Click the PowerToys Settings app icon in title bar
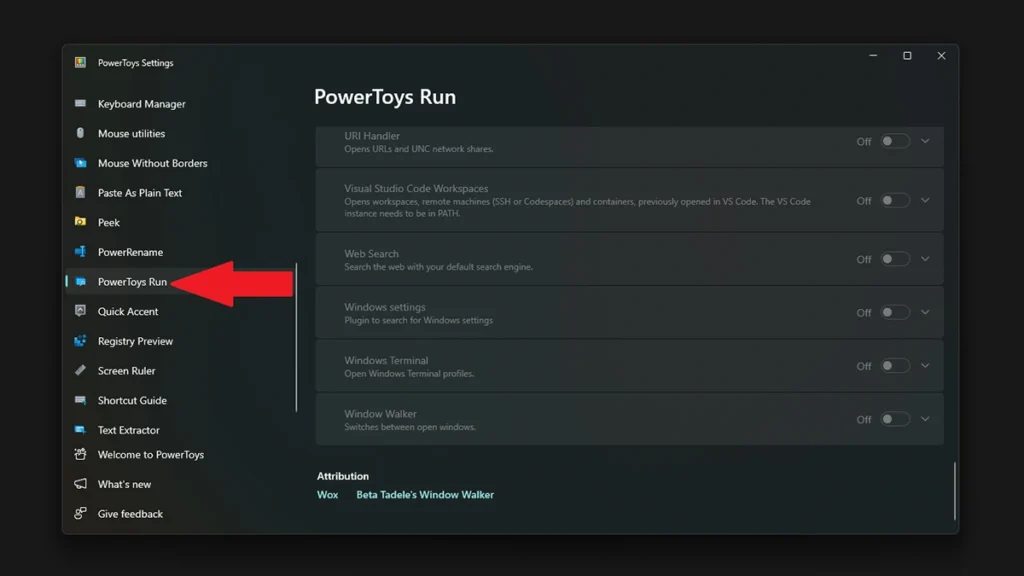The width and height of the screenshot is (1024, 576). click(x=80, y=62)
